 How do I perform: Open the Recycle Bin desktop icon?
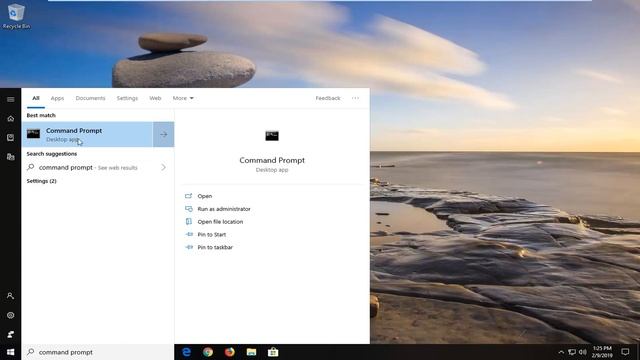pyautogui.click(x=16, y=16)
